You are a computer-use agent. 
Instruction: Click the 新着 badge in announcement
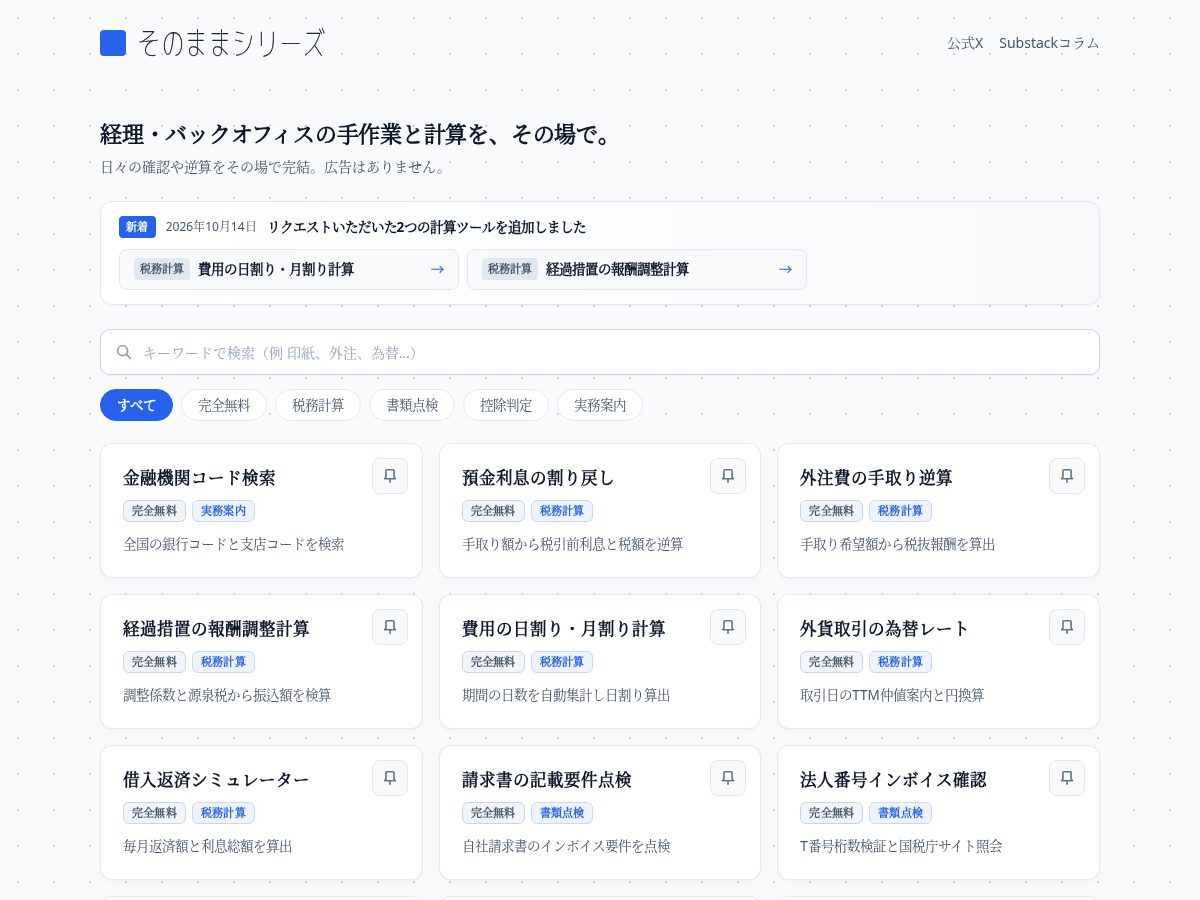click(137, 227)
